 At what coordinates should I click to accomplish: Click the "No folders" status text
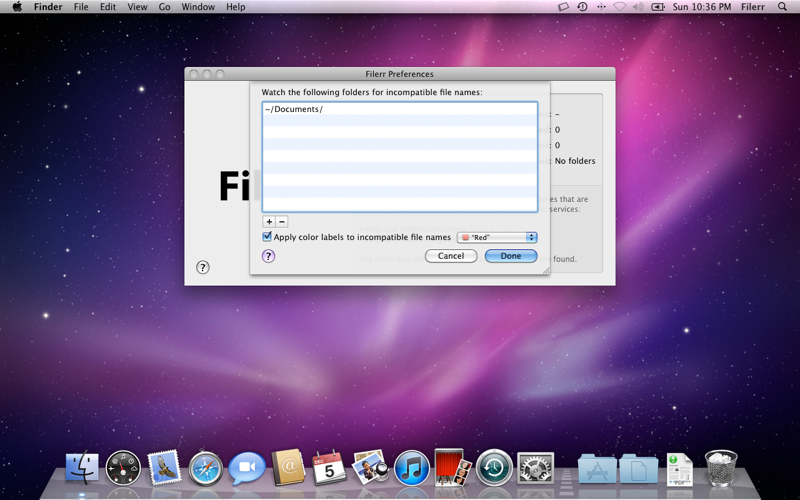[x=575, y=161]
